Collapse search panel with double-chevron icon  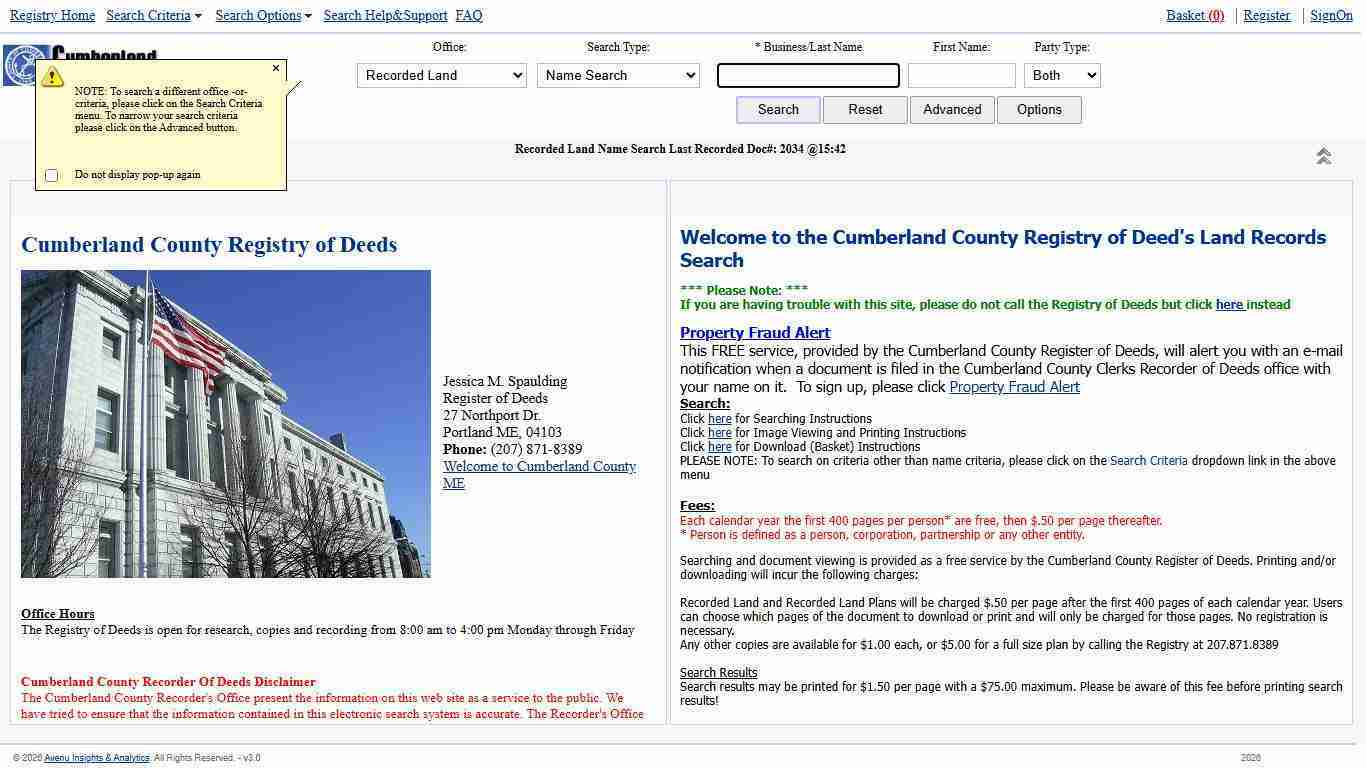[1323, 156]
